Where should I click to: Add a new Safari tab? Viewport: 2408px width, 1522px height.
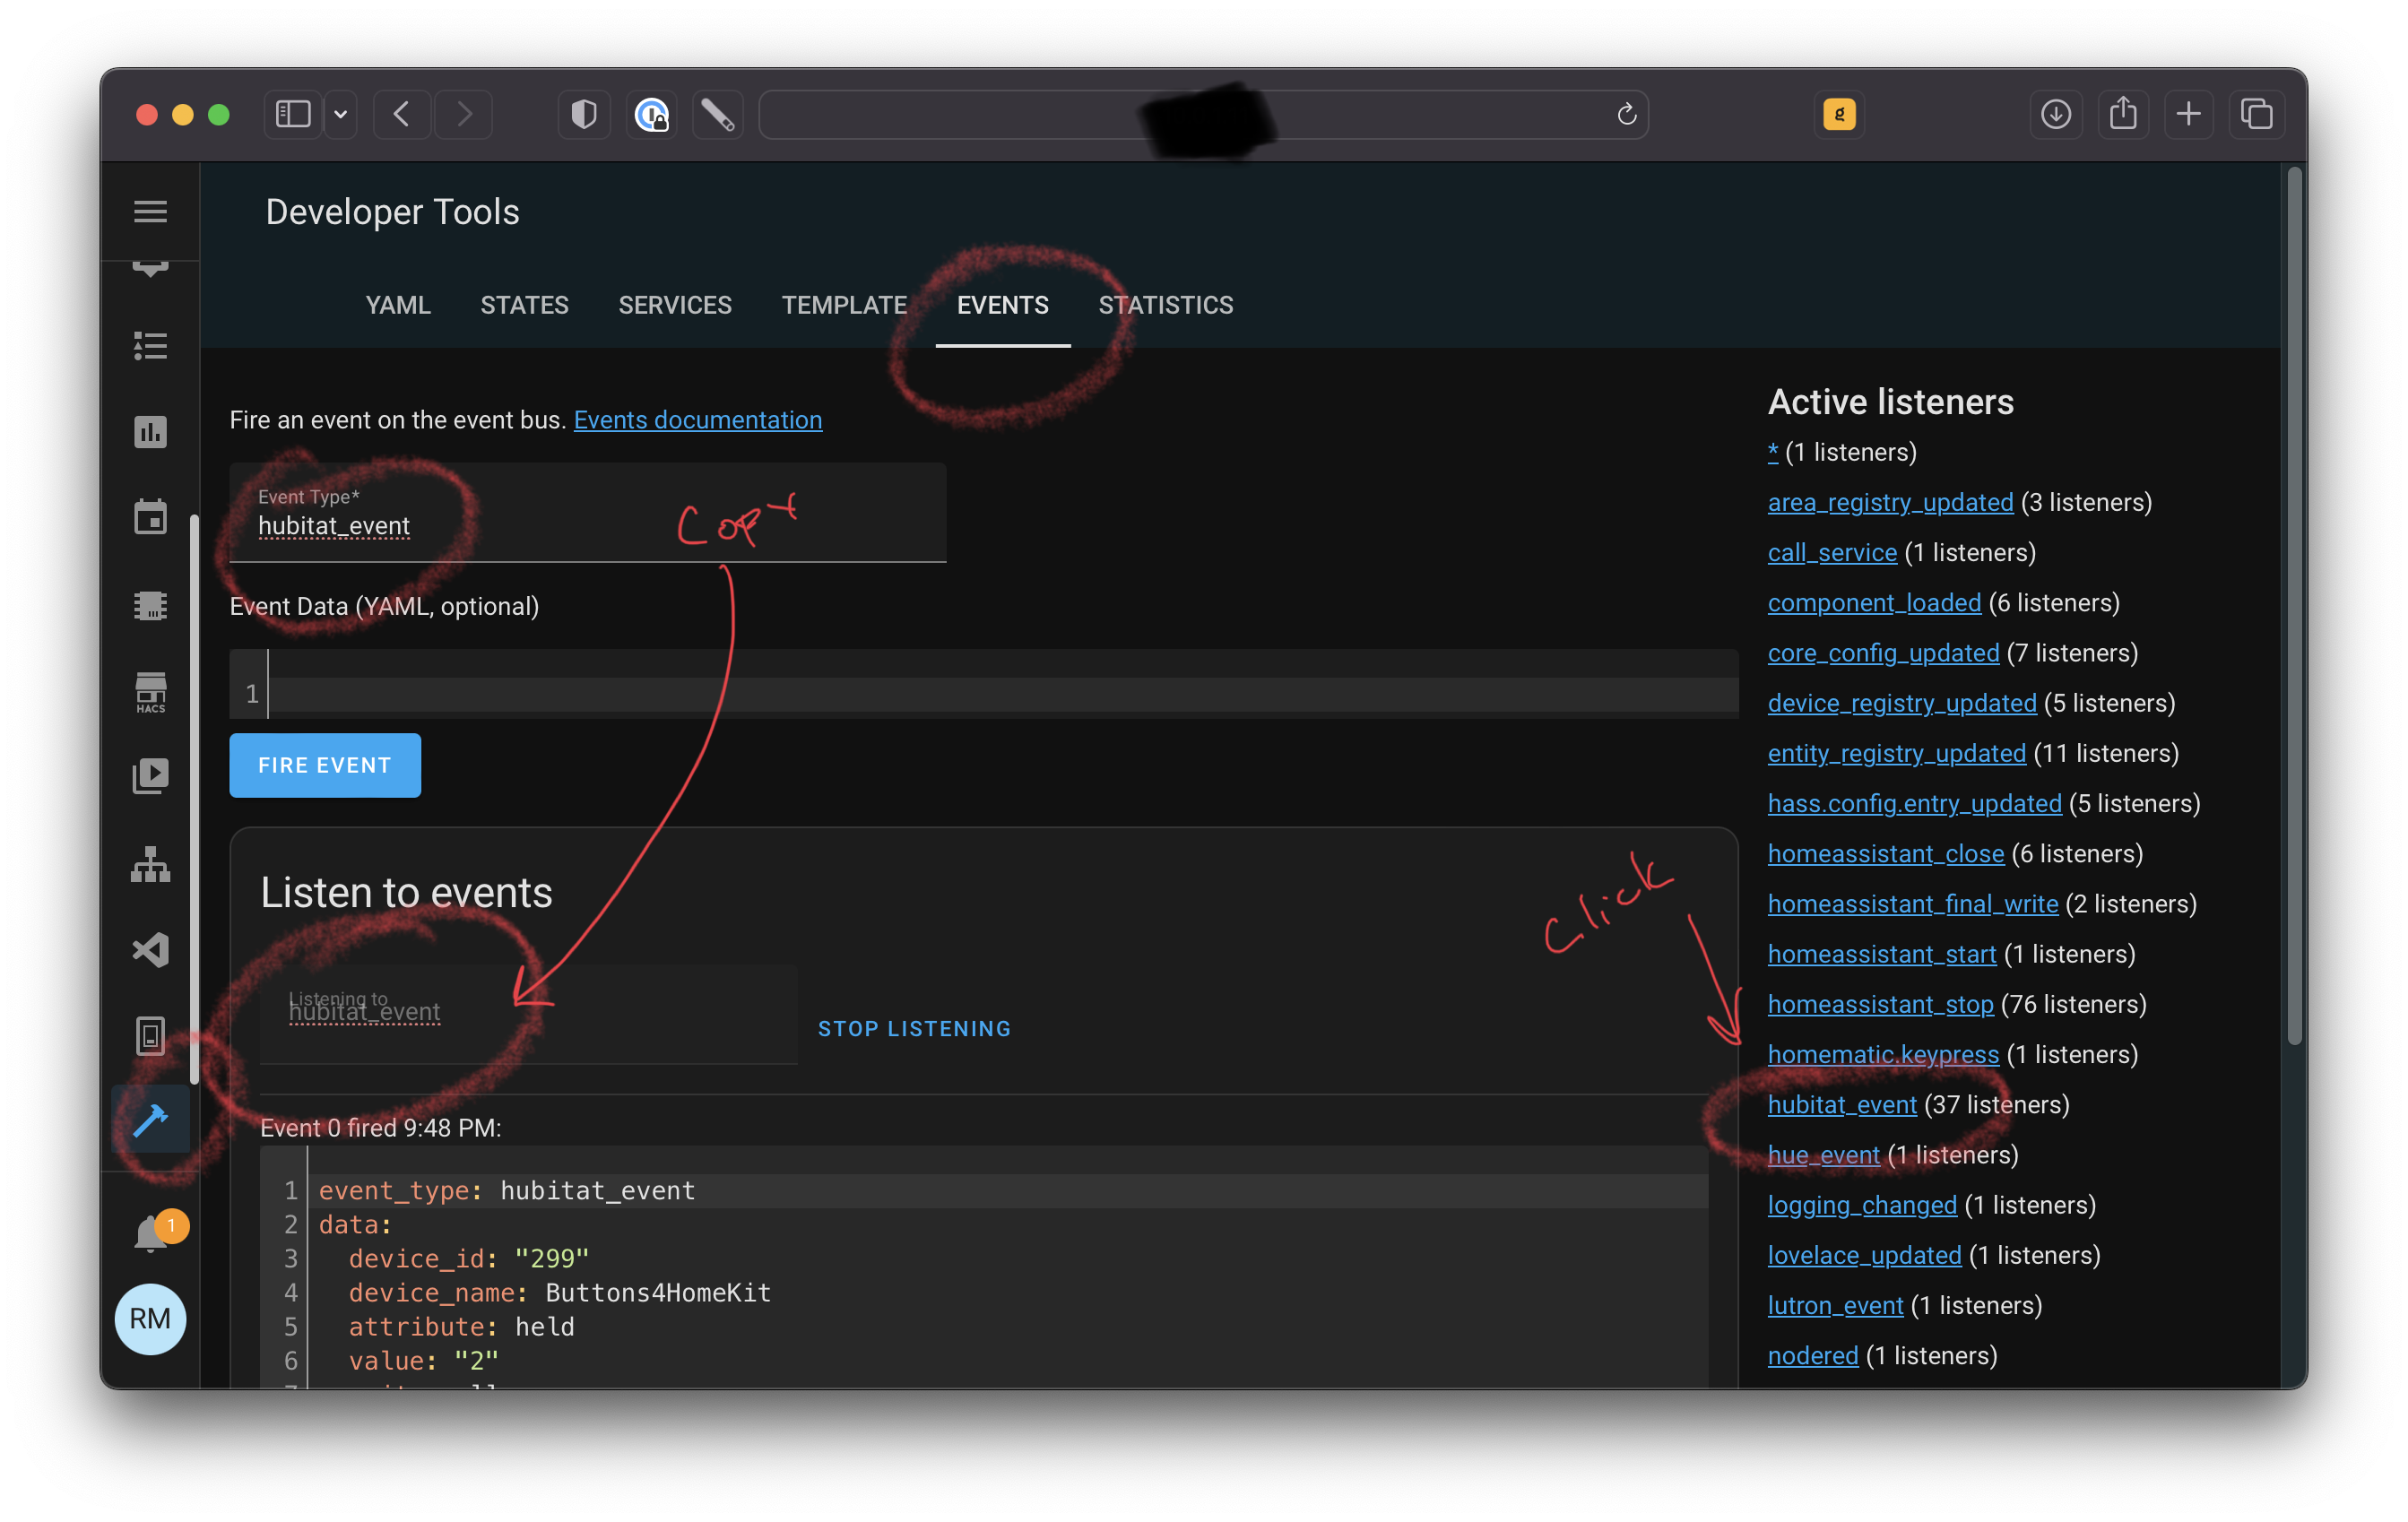[x=2188, y=114]
